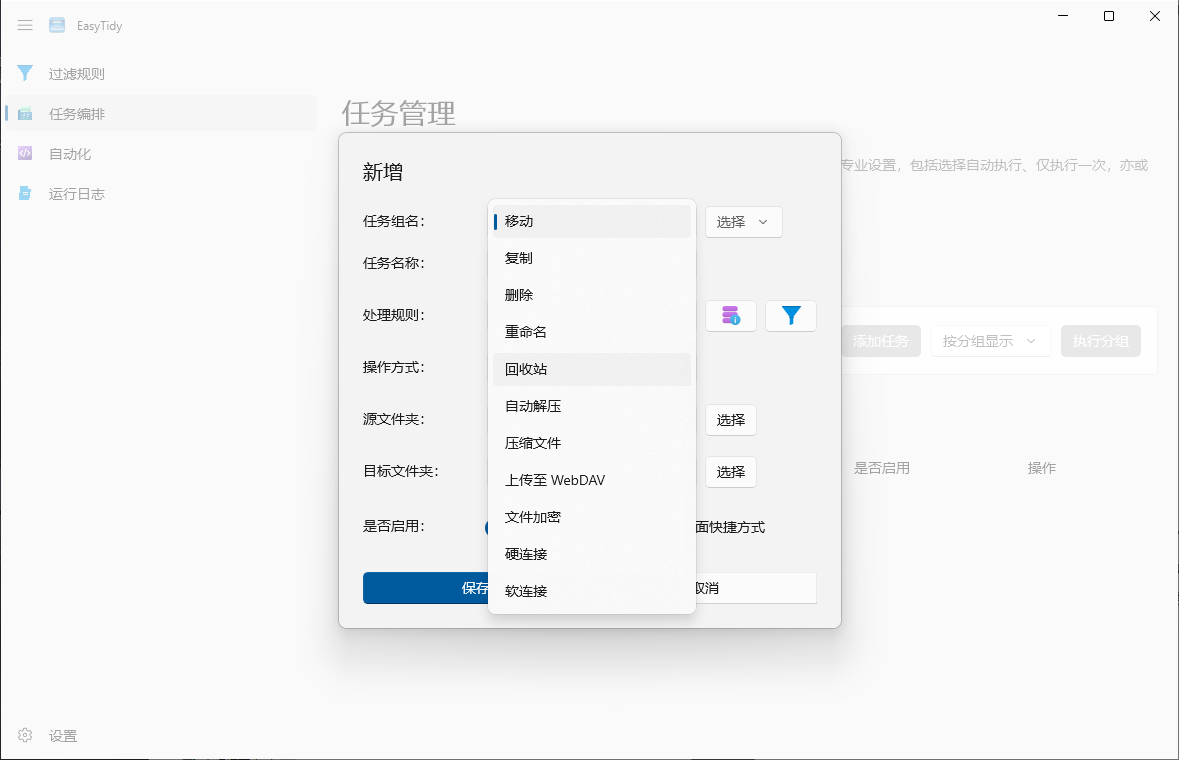Select the 过滤规则 filter icon in sidebar
This screenshot has width=1179, height=760.
24,73
